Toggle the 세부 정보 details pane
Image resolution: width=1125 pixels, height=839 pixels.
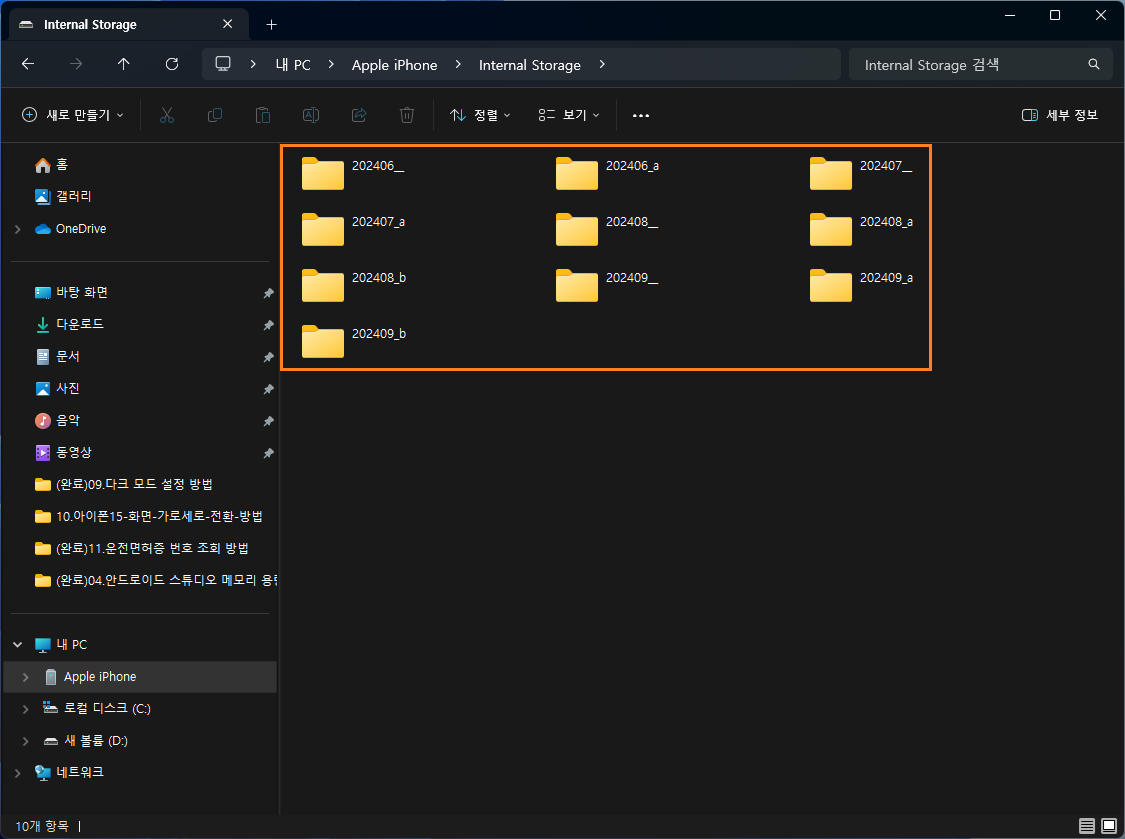1060,115
